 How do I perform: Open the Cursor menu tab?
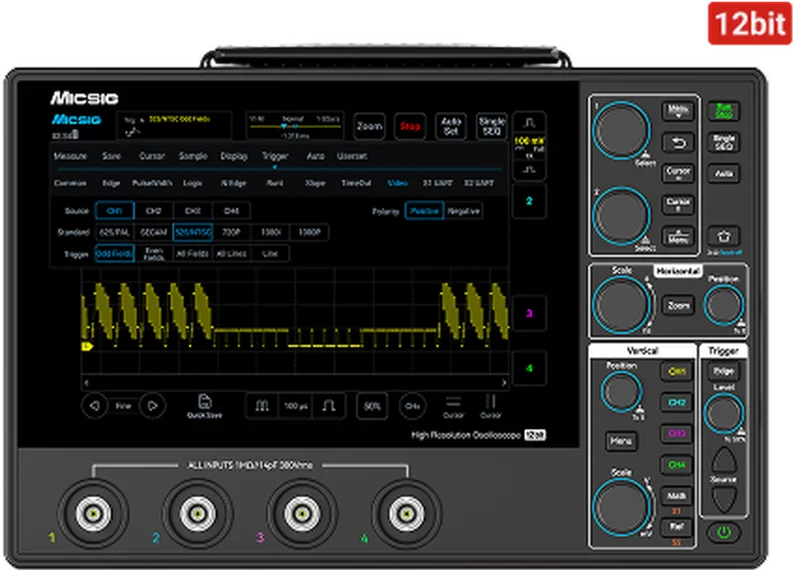(152, 156)
